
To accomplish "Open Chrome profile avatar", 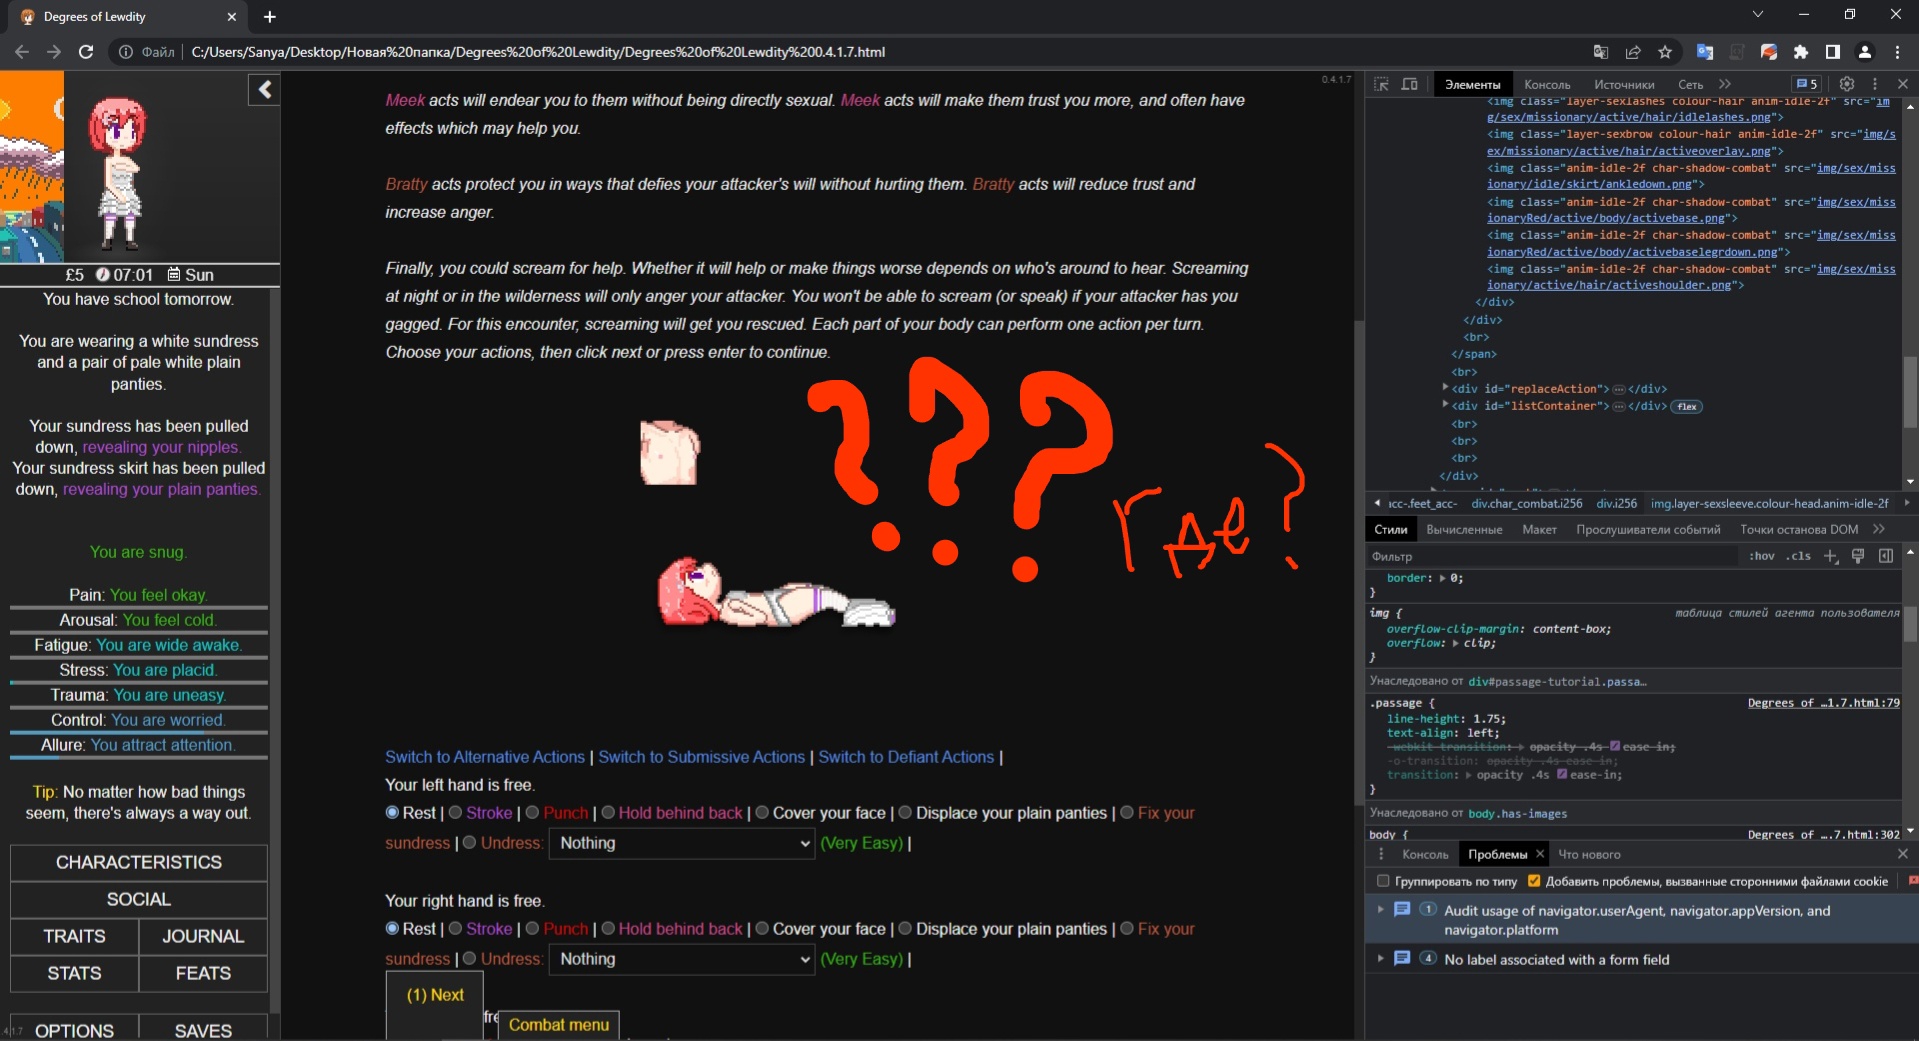I will click(x=1865, y=52).
